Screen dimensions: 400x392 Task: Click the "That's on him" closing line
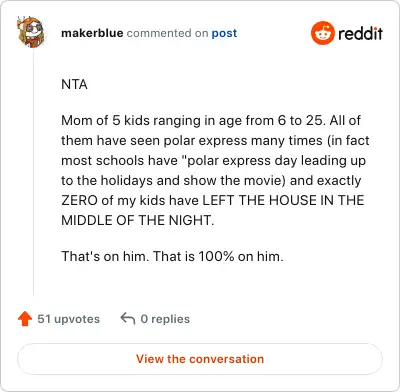[x=172, y=256]
